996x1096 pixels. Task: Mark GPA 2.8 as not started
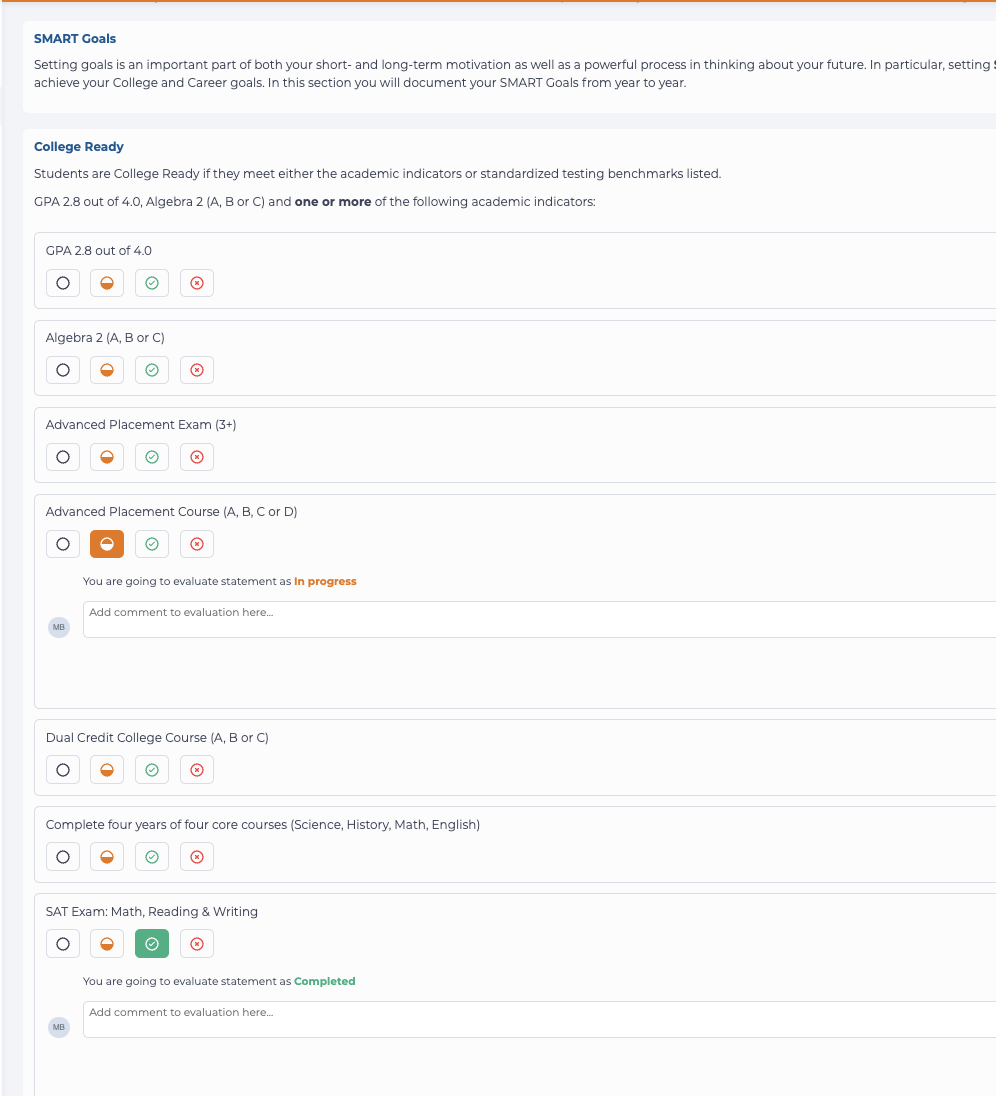point(63,283)
